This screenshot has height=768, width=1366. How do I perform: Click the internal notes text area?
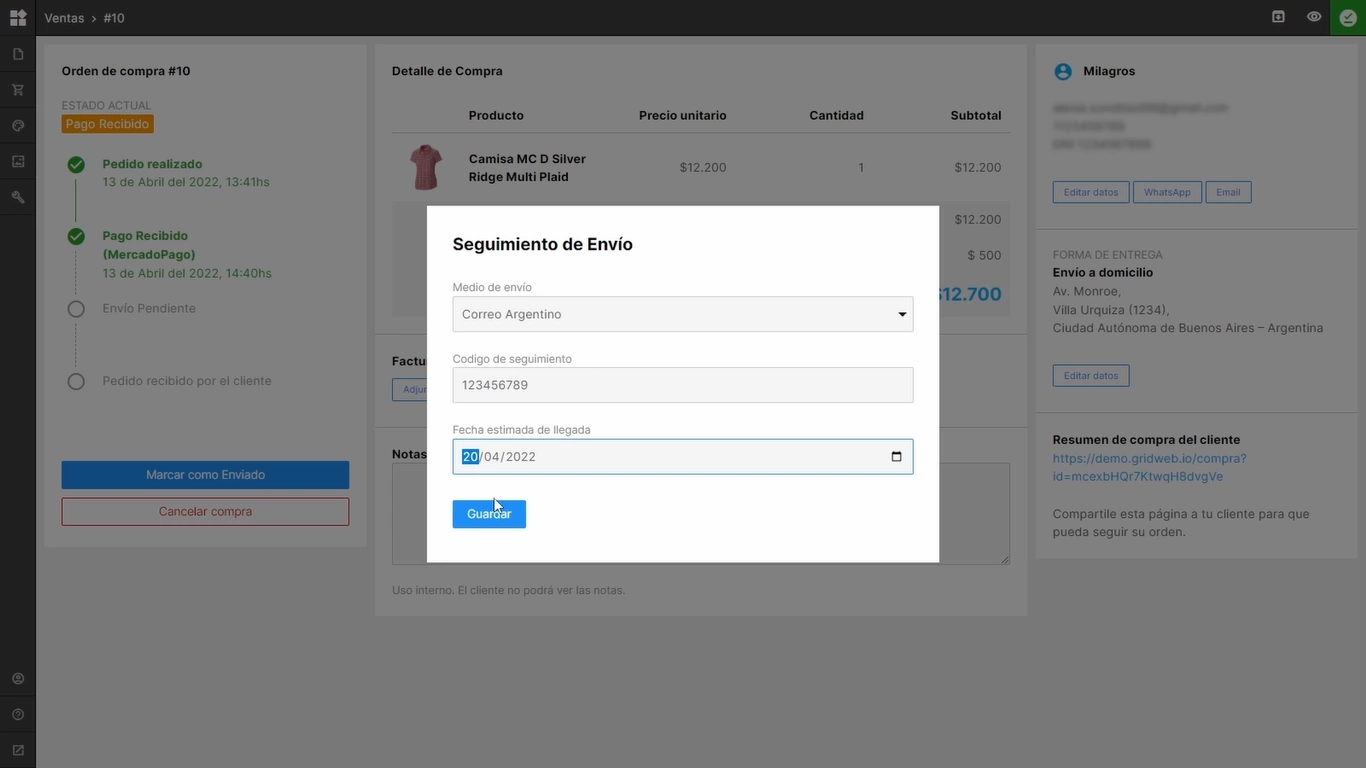click(701, 514)
